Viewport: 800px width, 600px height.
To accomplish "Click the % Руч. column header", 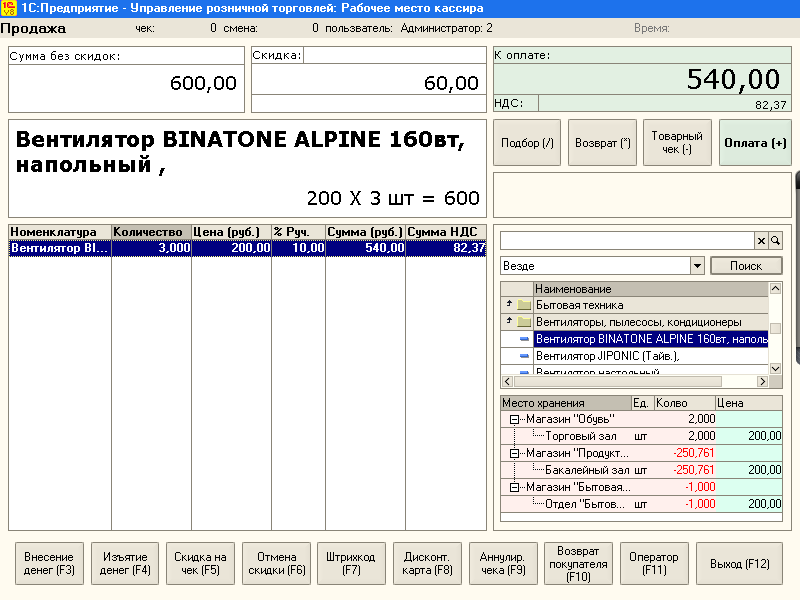I will (298, 232).
